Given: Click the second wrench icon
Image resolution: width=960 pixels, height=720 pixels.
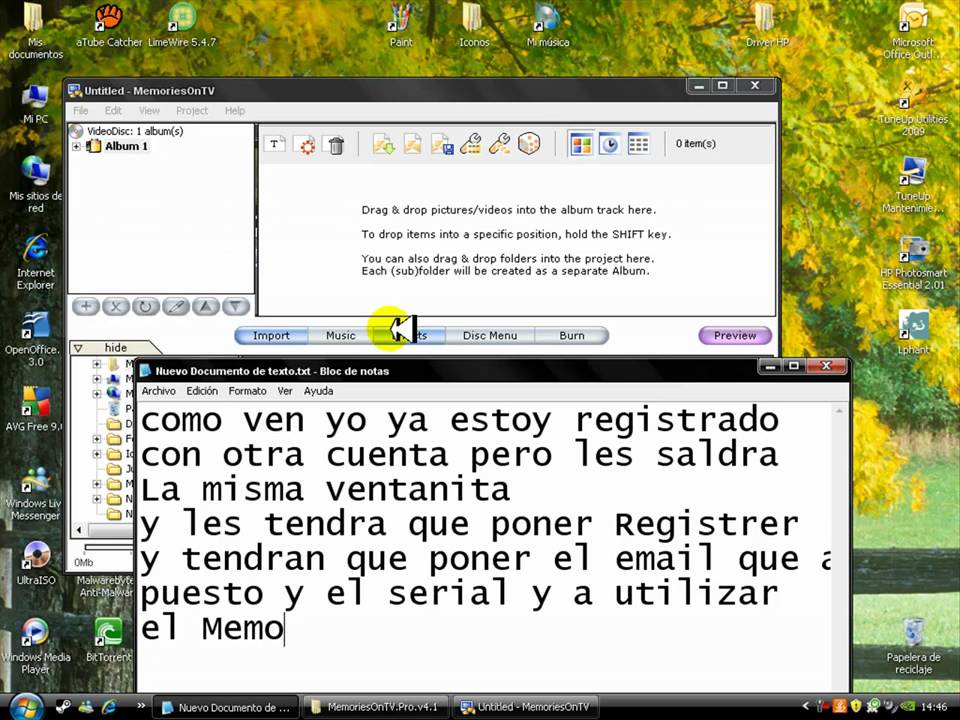Looking at the screenshot, I should click(x=500, y=144).
